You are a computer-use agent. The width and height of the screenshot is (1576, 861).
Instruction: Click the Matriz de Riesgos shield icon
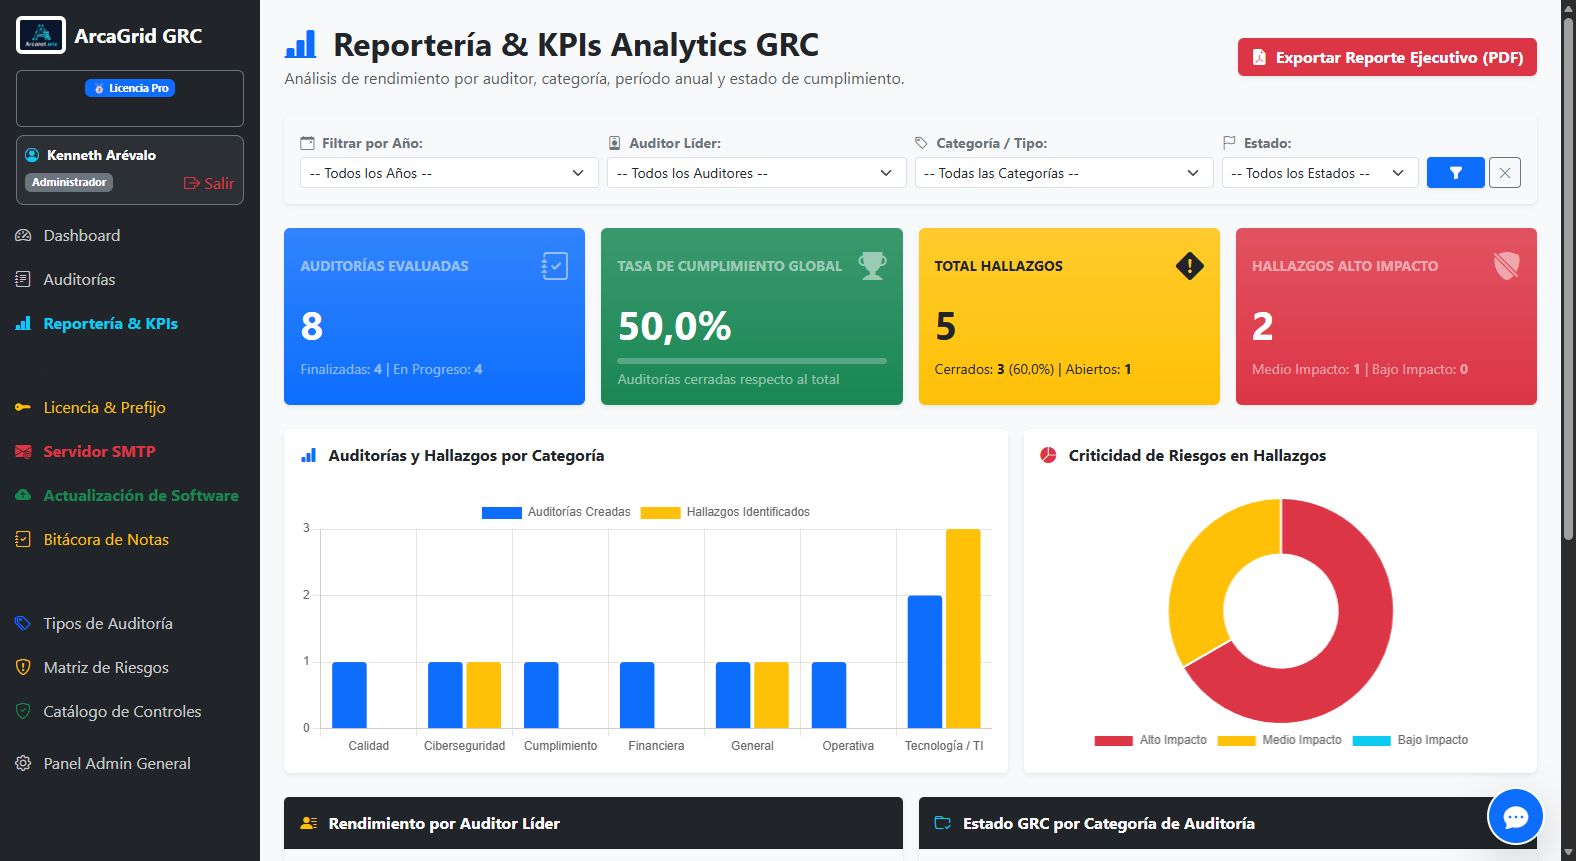tap(23, 668)
